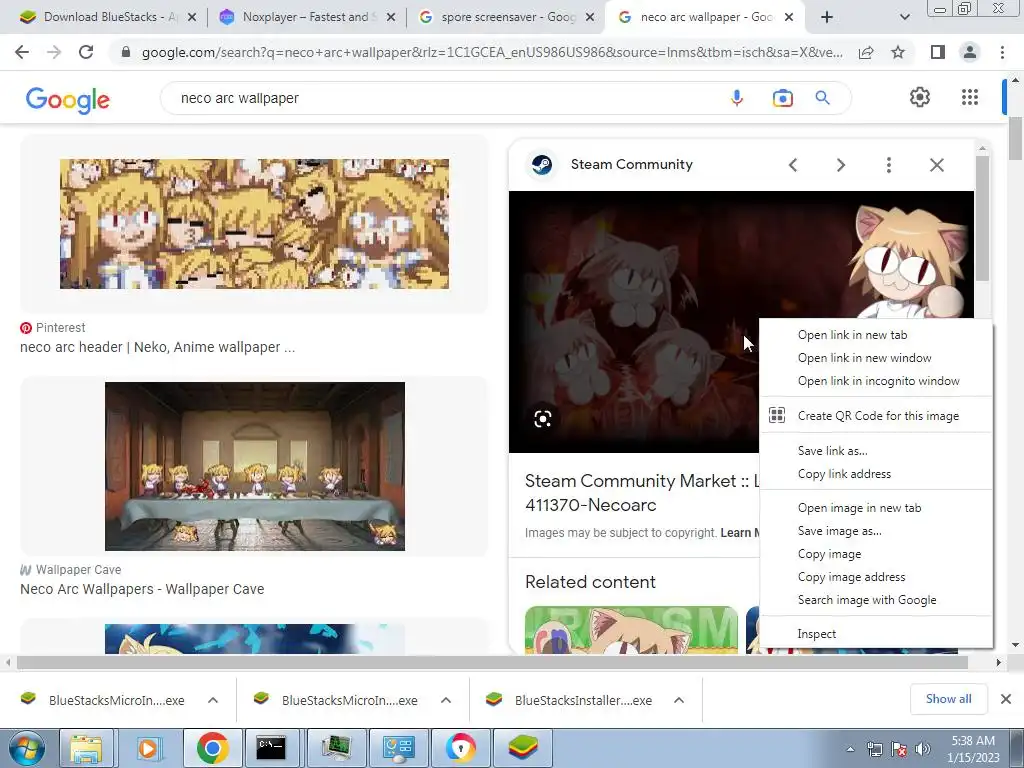This screenshot has width=1024, height=768.
Task: Close the Steam Community image preview
Action: 936,165
